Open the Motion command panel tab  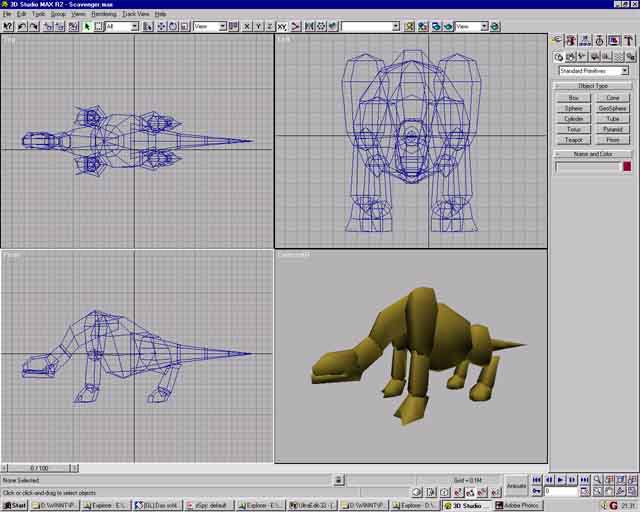coord(600,41)
